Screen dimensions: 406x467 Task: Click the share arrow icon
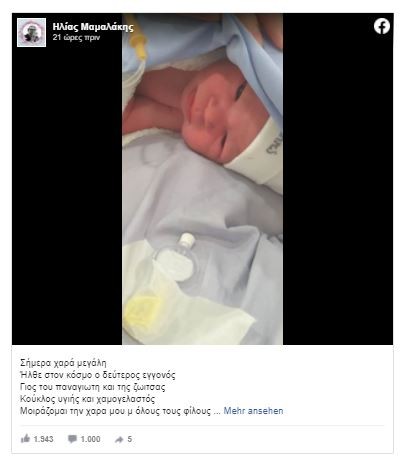click(119, 439)
